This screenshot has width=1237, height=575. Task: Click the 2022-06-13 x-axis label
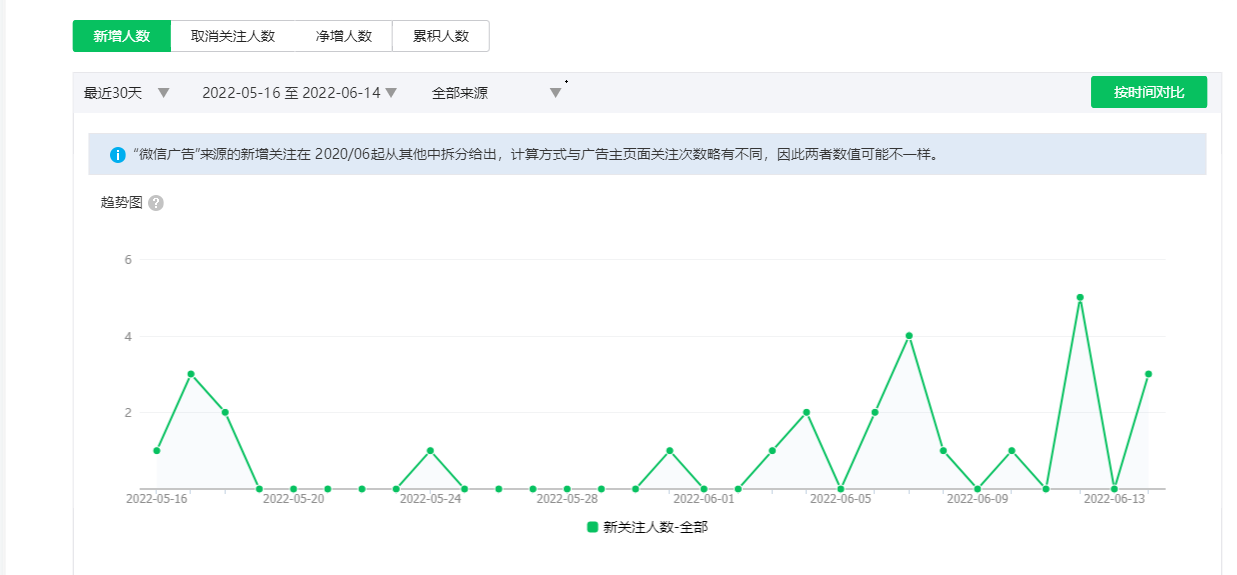pos(1114,498)
